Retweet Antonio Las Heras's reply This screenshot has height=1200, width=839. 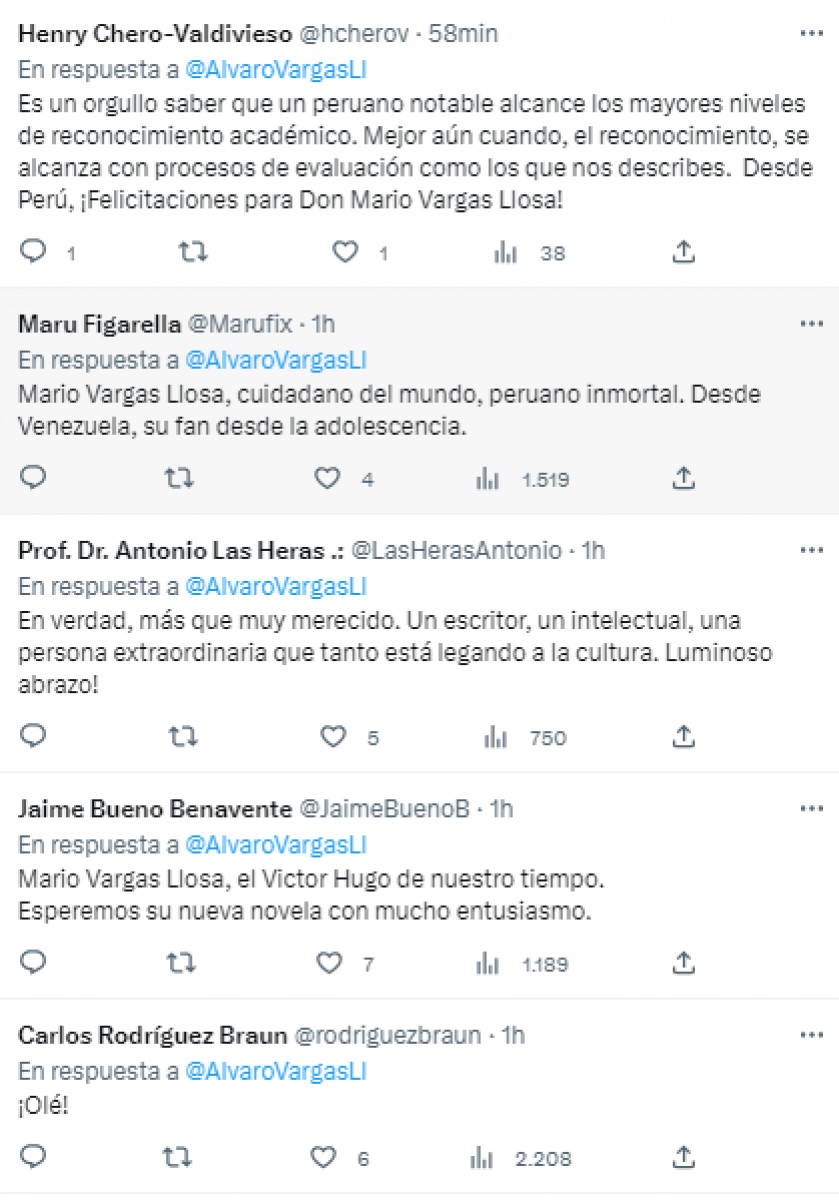coord(180,738)
